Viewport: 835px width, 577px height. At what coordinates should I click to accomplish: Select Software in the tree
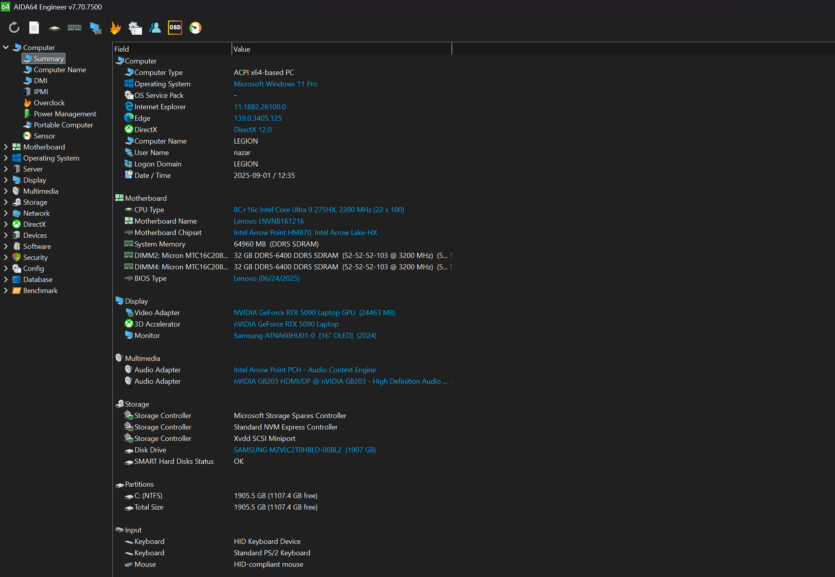[37, 246]
